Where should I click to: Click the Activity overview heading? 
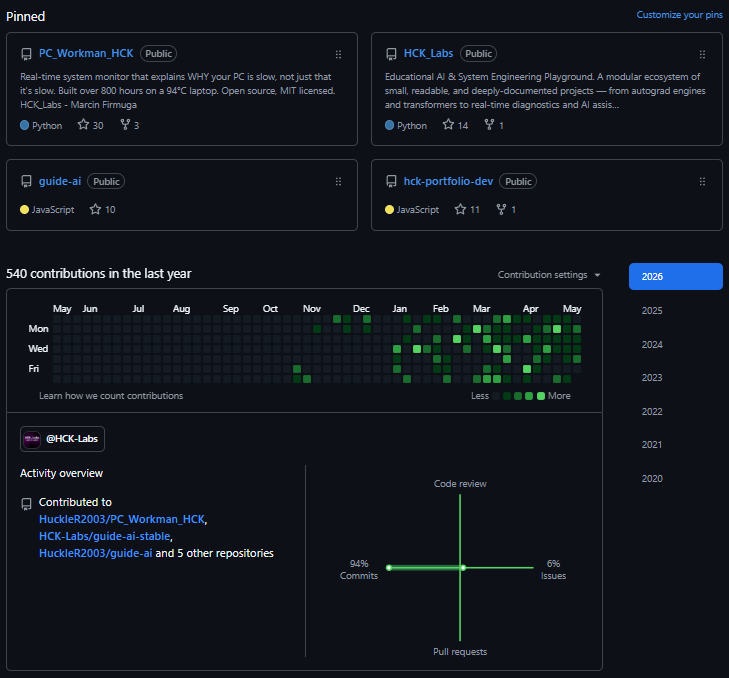61,473
